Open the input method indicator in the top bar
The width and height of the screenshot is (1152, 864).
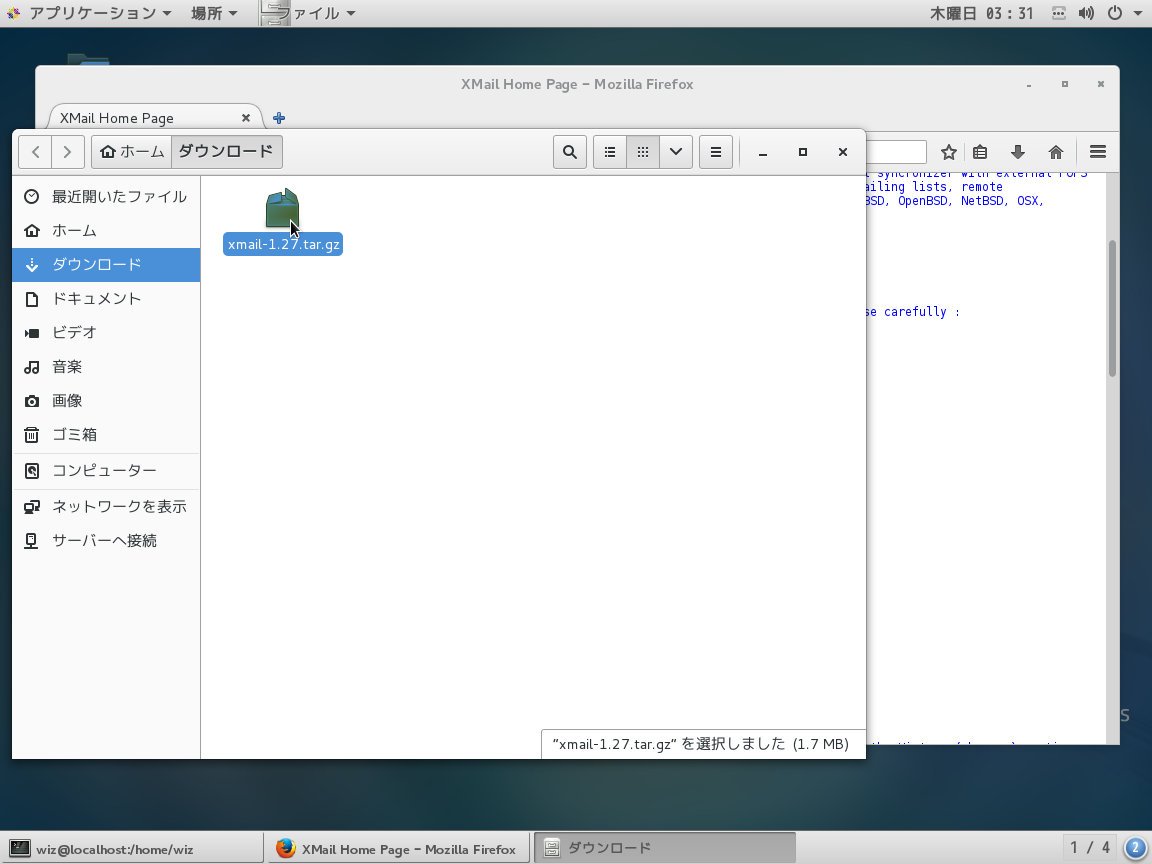coord(1059,13)
